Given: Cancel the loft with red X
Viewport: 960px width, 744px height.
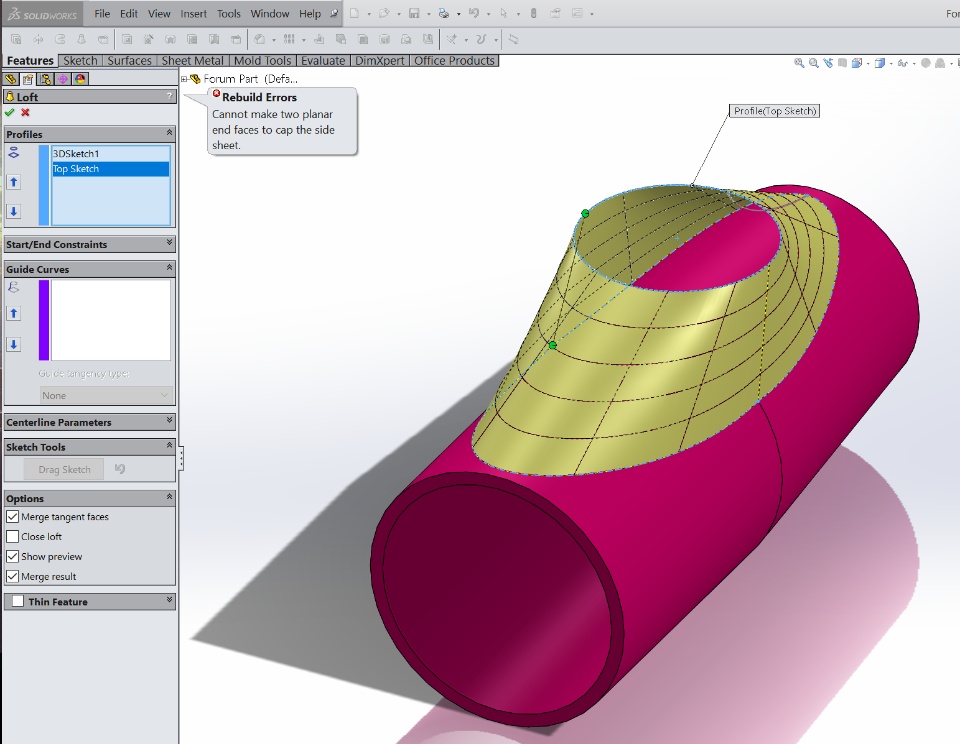Looking at the screenshot, I should coord(25,113).
